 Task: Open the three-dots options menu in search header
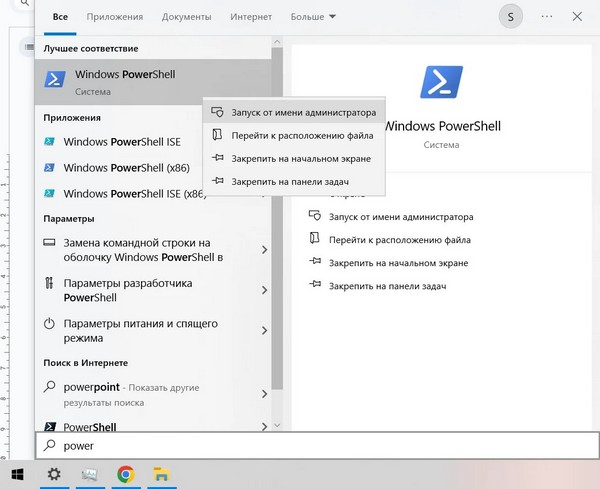tap(546, 17)
